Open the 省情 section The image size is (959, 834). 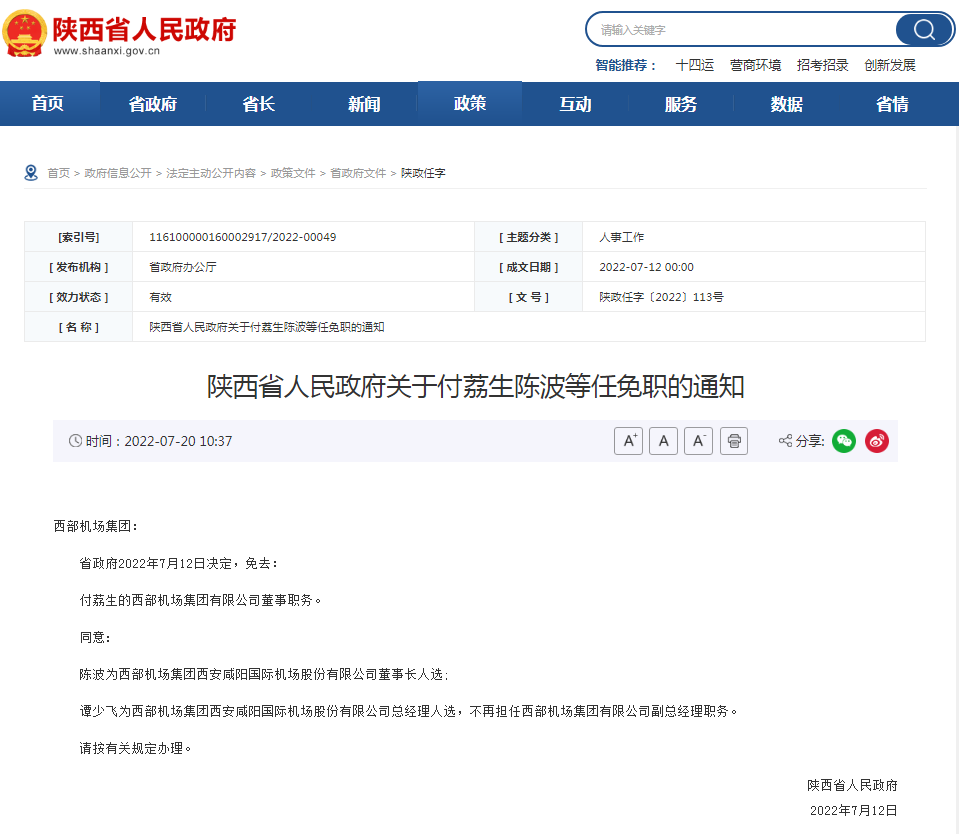tap(891, 103)
